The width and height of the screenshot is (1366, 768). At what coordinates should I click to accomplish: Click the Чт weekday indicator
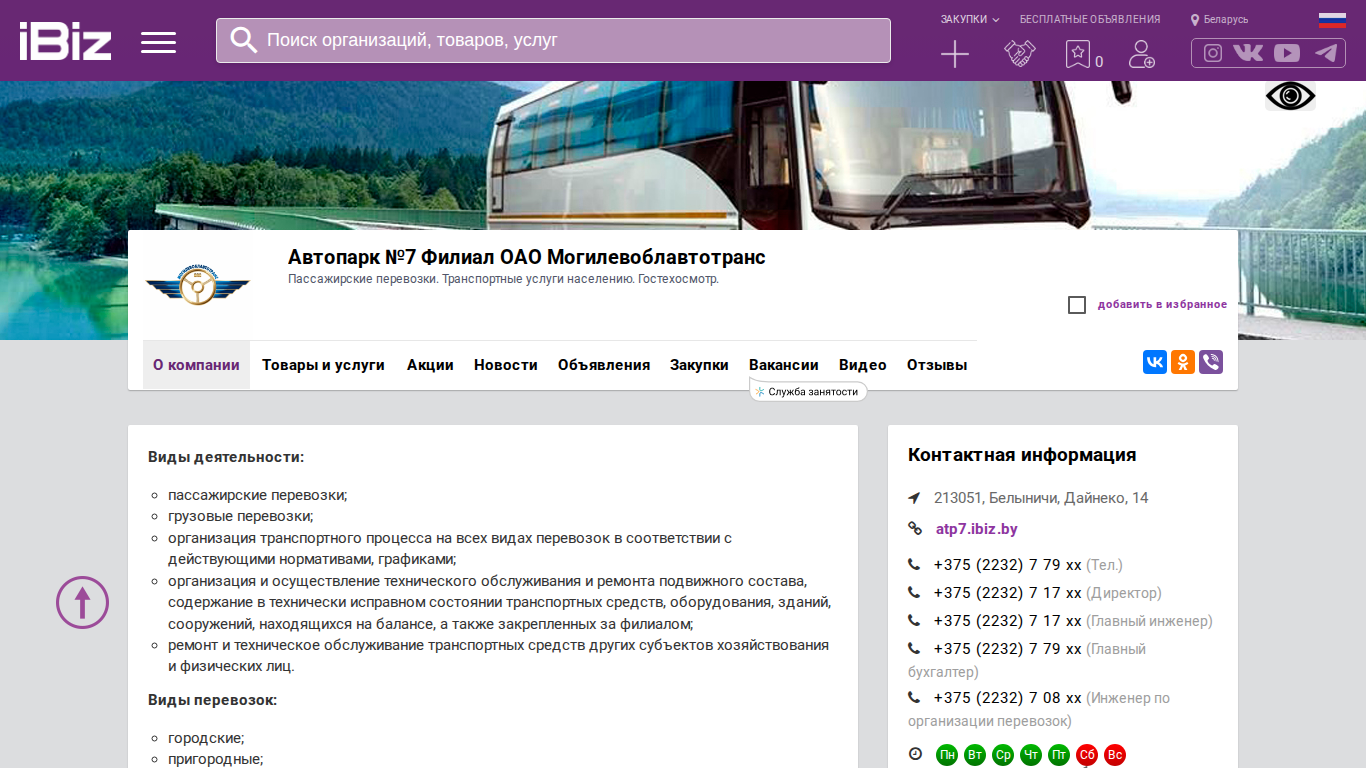pyautogui.click(x=1031, y=755)
